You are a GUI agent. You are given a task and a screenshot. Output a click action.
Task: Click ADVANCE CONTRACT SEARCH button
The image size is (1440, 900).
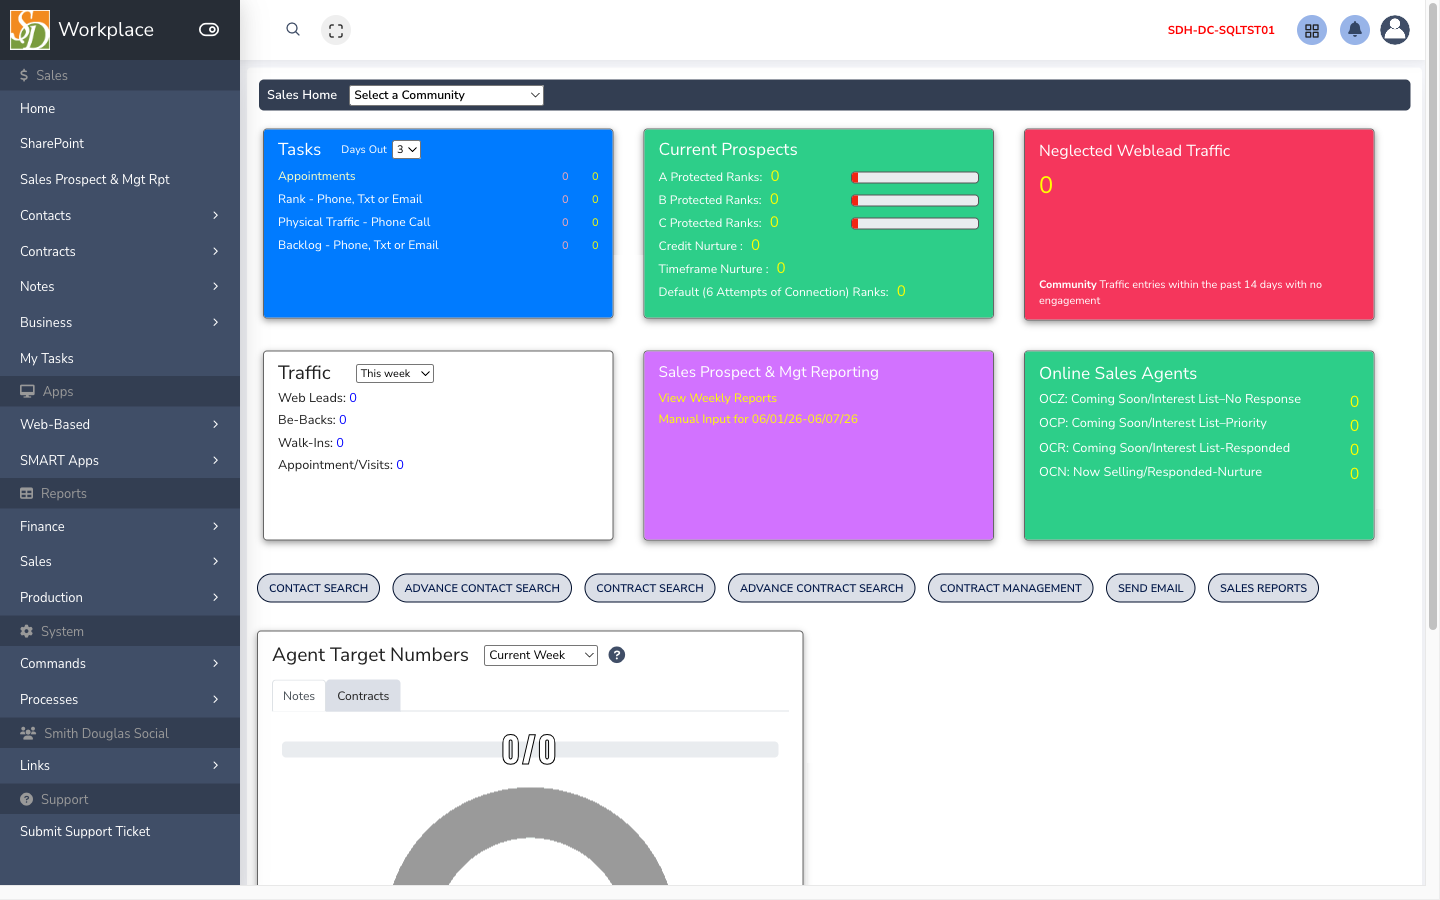pyautogui.click(x=822, y=588)
